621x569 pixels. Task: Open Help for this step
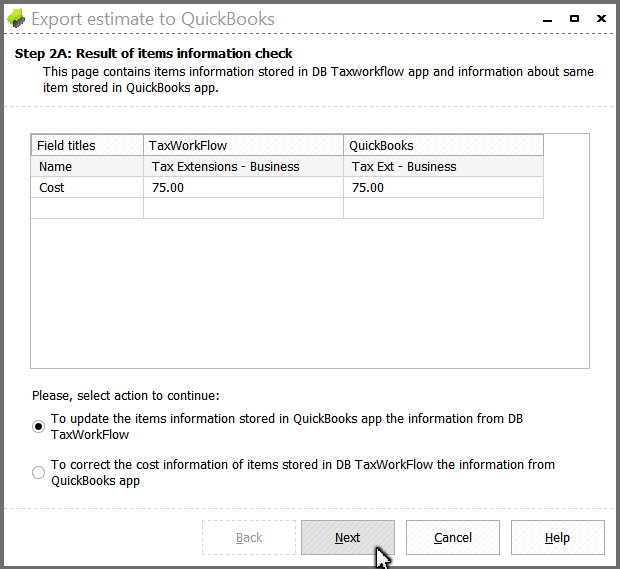tap(558, 537)
